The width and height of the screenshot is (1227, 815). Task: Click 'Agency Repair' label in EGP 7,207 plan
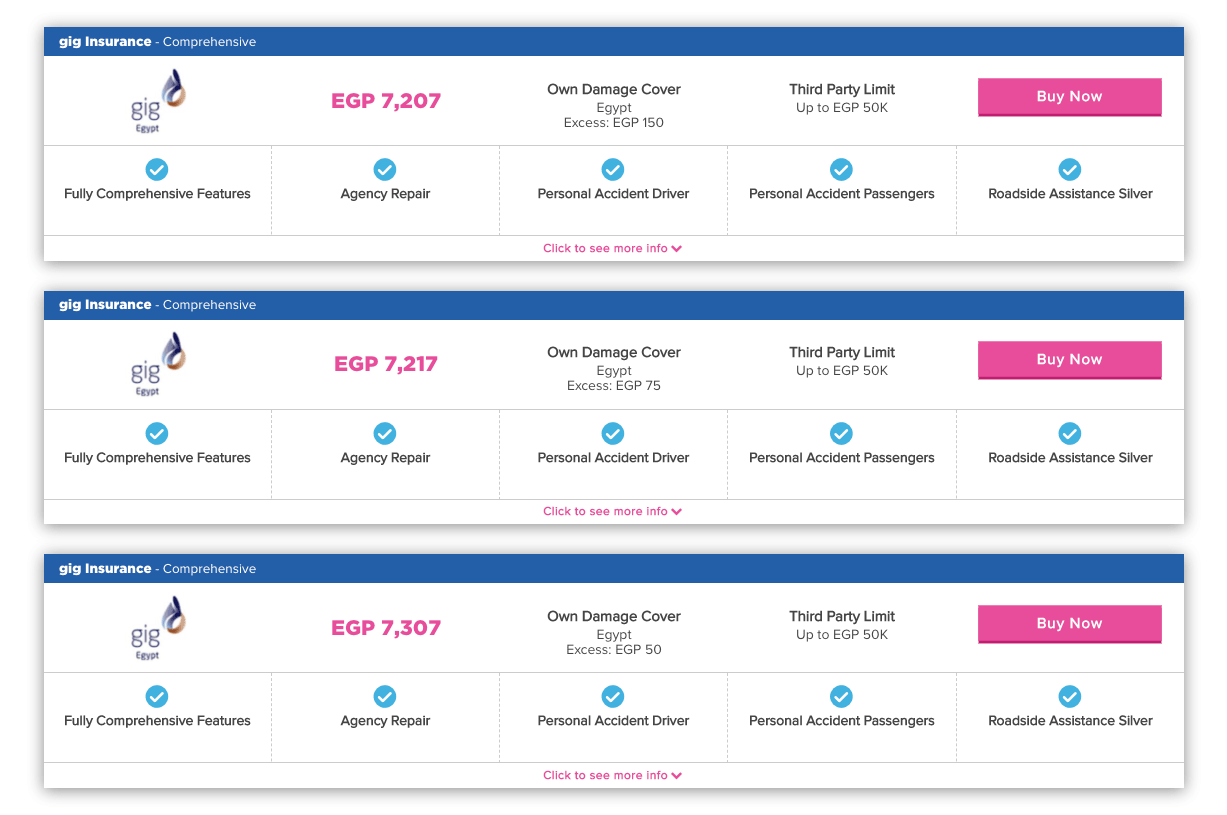tap(385, 194)
